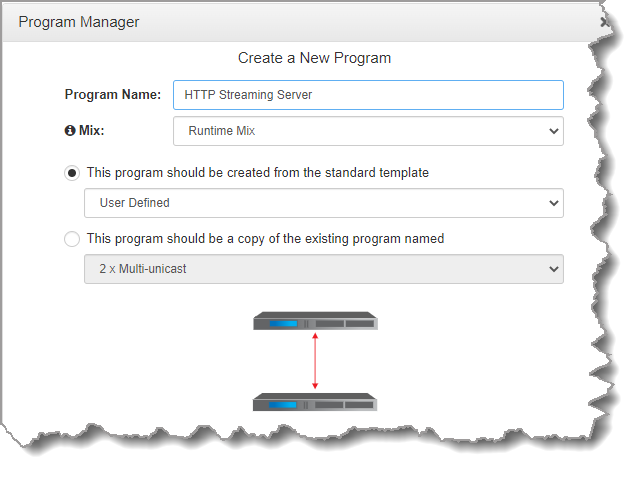This screenshot has width=643, height=477.
Task: Select the standard template radio button
Action: 72,173
